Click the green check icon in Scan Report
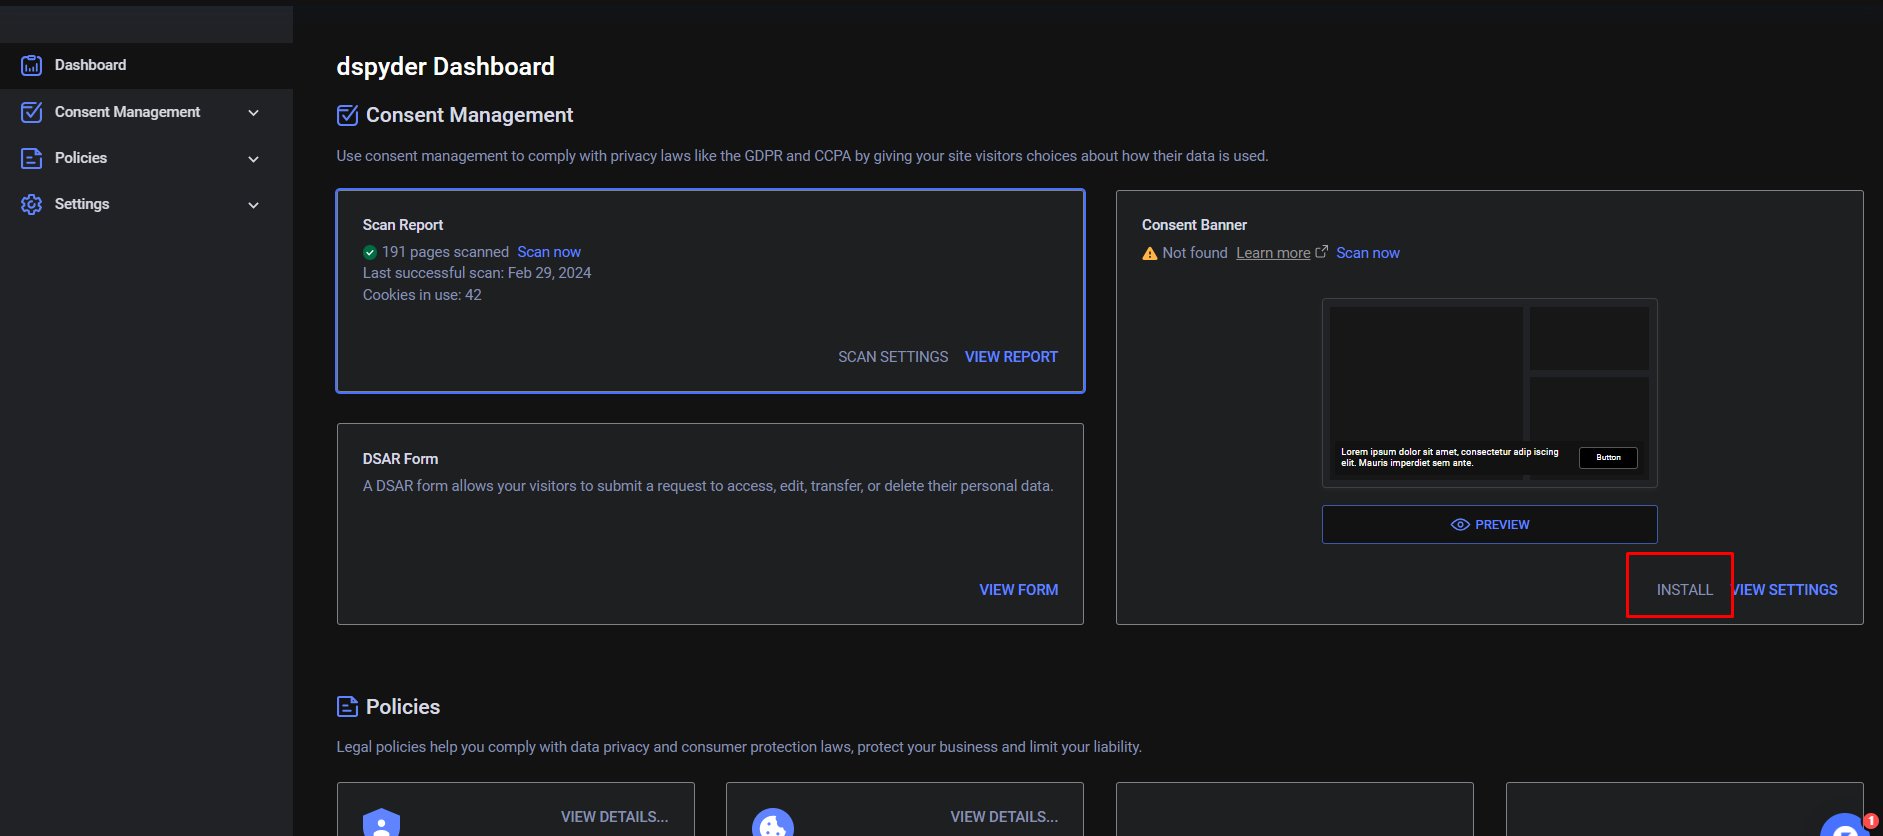Viewport: 1883px width, 836px height. pyautogui.click(x=370, y=252)
